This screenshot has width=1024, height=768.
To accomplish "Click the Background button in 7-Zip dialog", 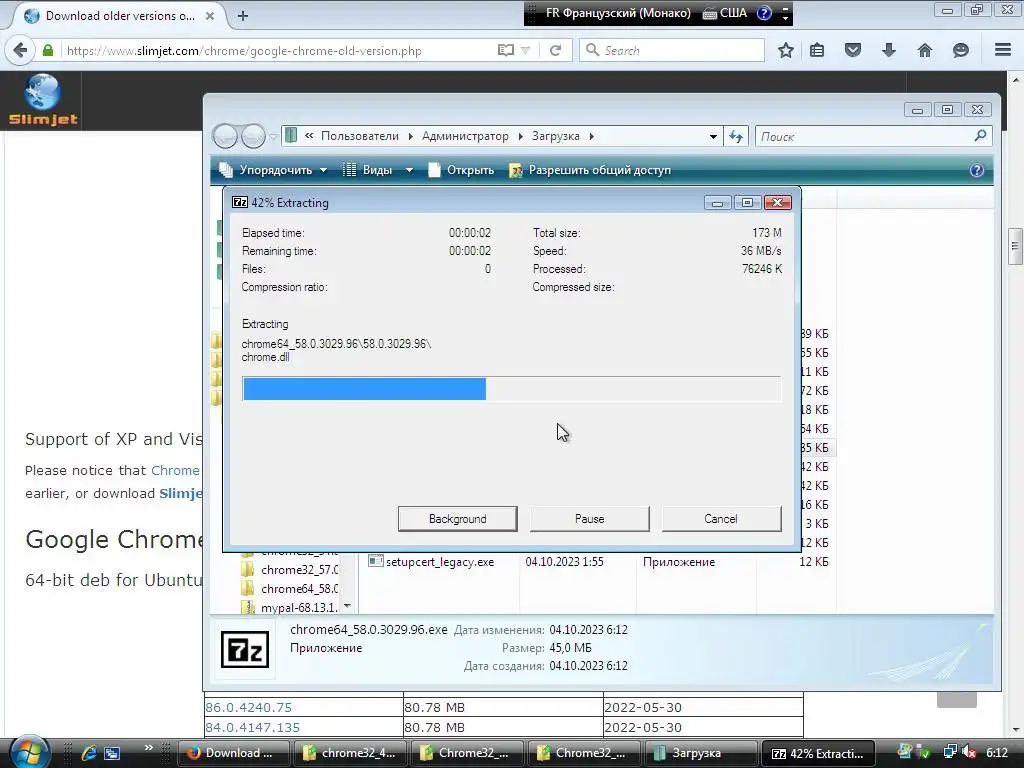I will [458, 519].
